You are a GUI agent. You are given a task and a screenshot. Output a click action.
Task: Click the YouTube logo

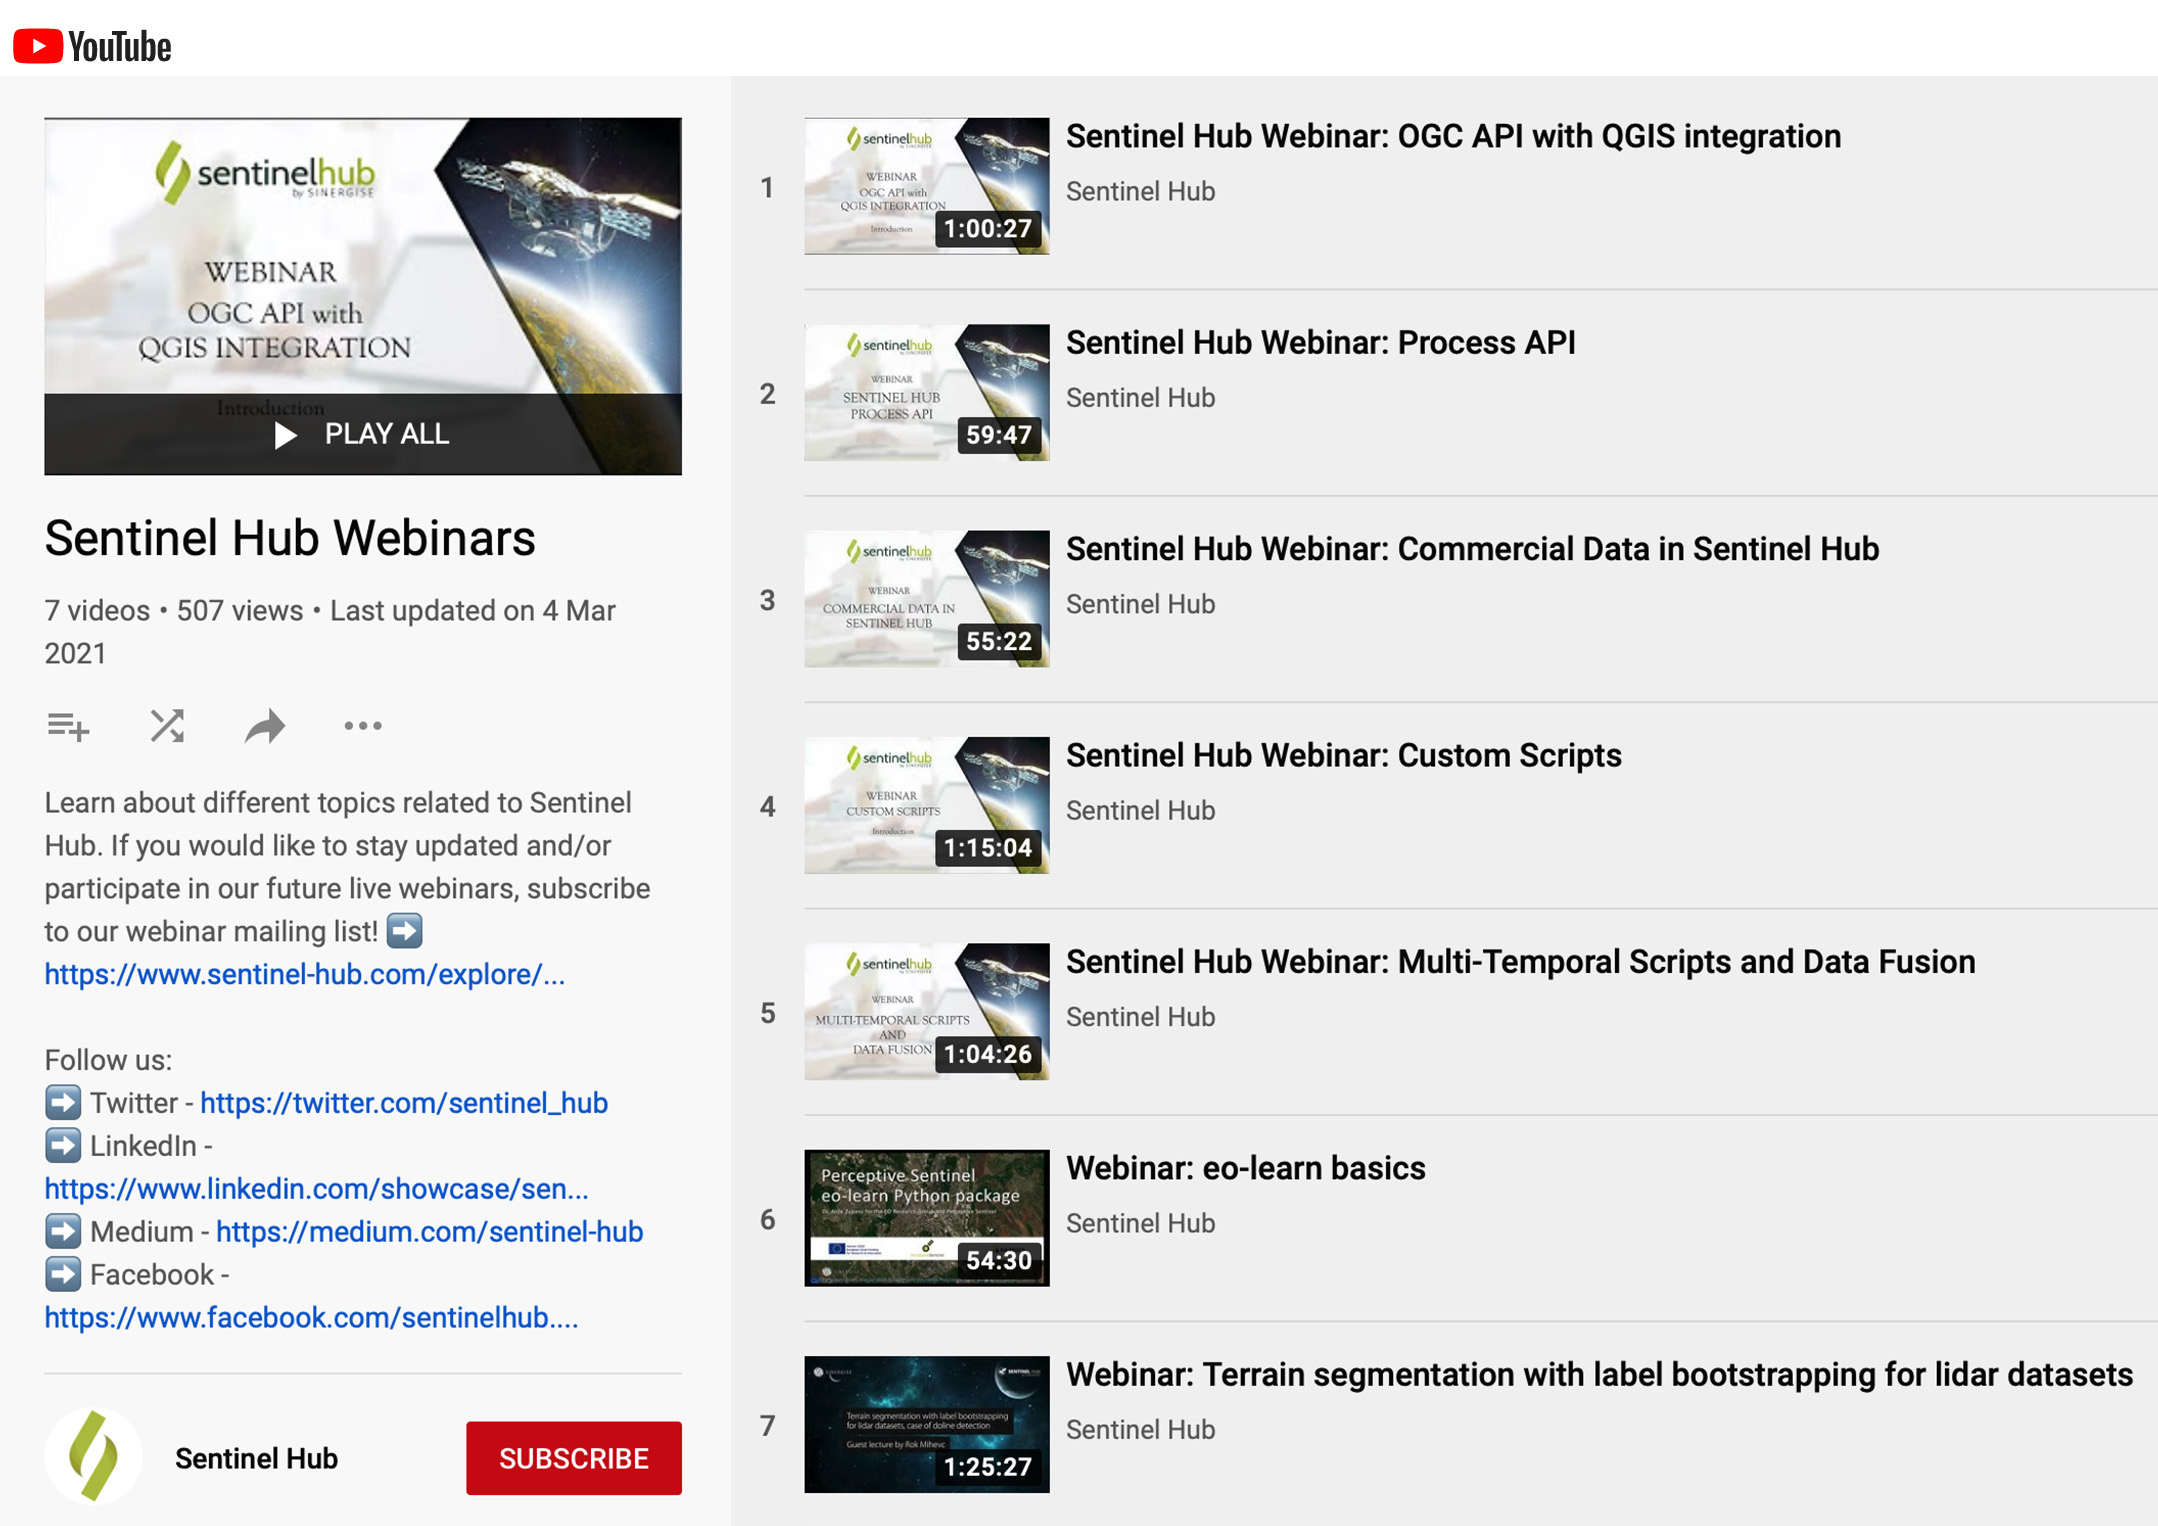(x=92, y=46)
